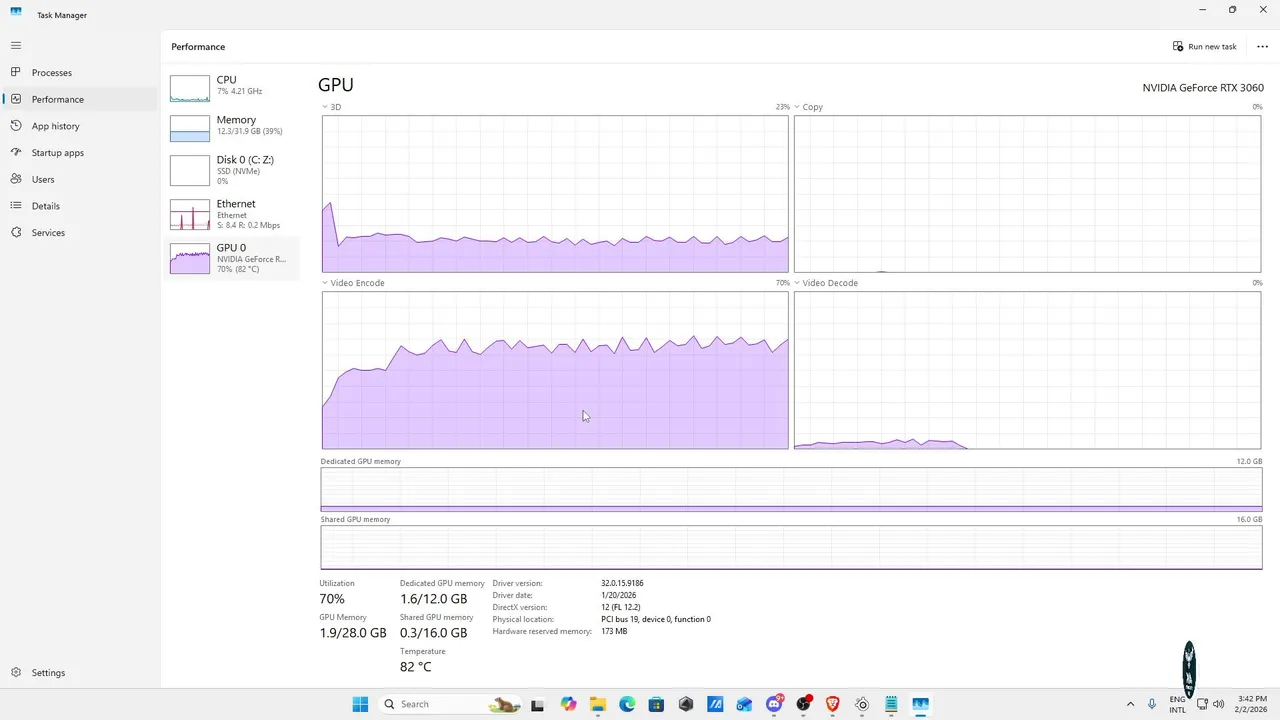Launch Copilot from the taskbar
The height and width of the screenshot is (720, 1280).
pos(568,704)
